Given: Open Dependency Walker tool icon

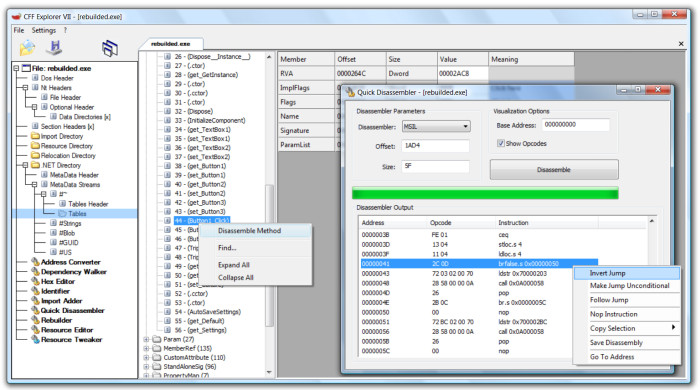Looking at the screenshot, I should point(35,272).
